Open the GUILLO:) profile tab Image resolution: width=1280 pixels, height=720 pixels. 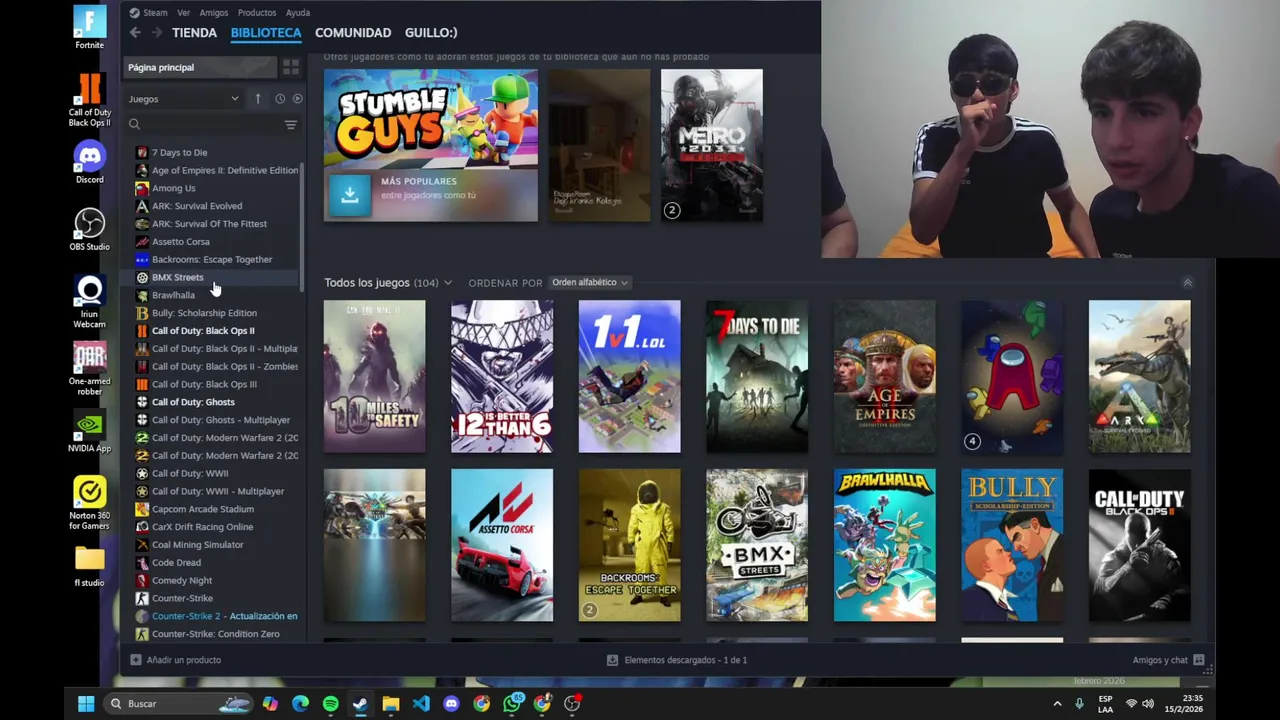coord(431,33)
